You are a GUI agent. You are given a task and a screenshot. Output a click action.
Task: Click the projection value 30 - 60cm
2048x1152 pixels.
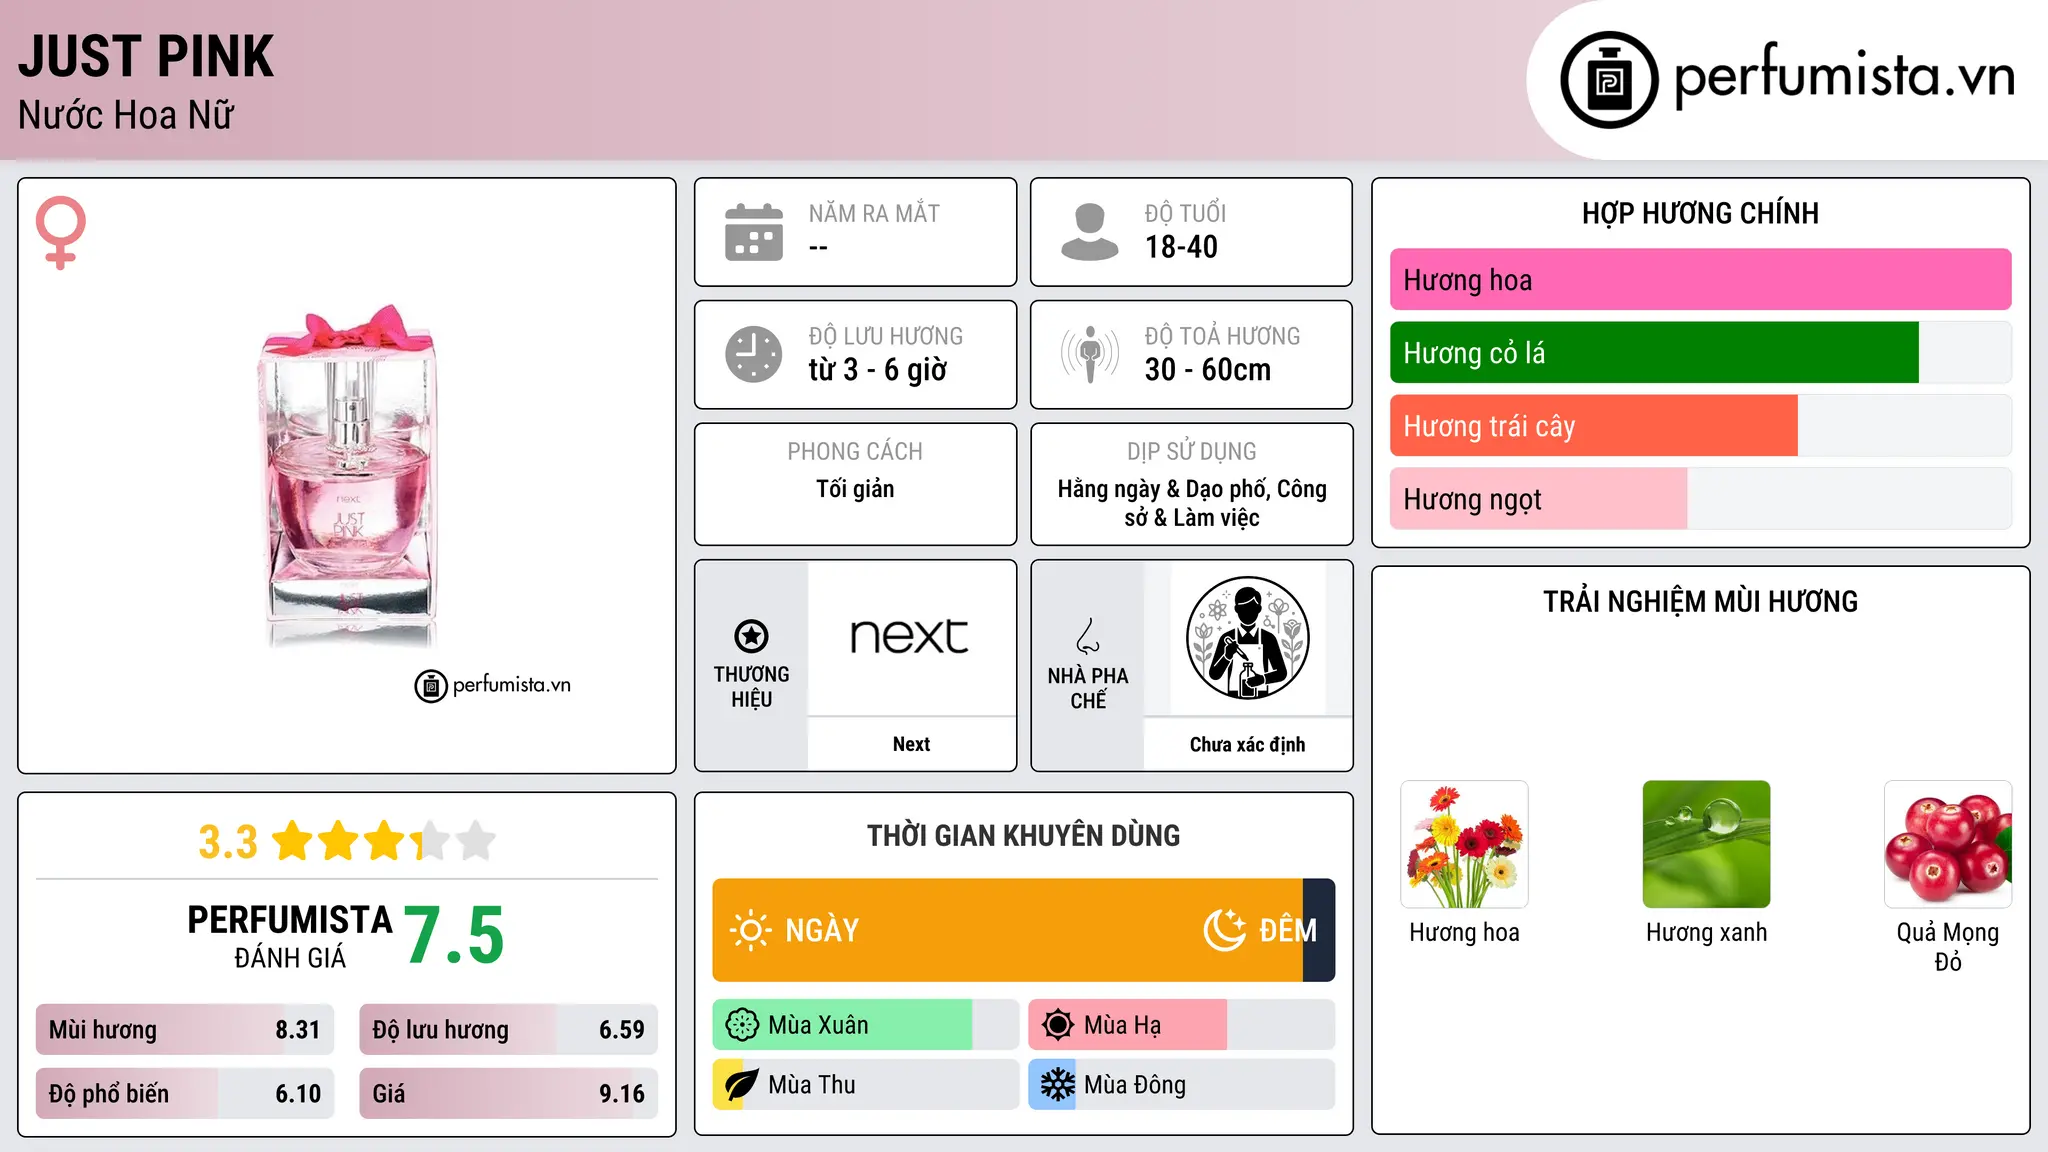click(x=1208, y=370)
